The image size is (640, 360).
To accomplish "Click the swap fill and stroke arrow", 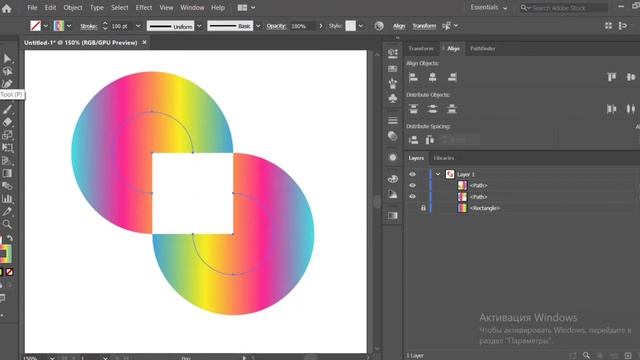I will coord(10,238).
